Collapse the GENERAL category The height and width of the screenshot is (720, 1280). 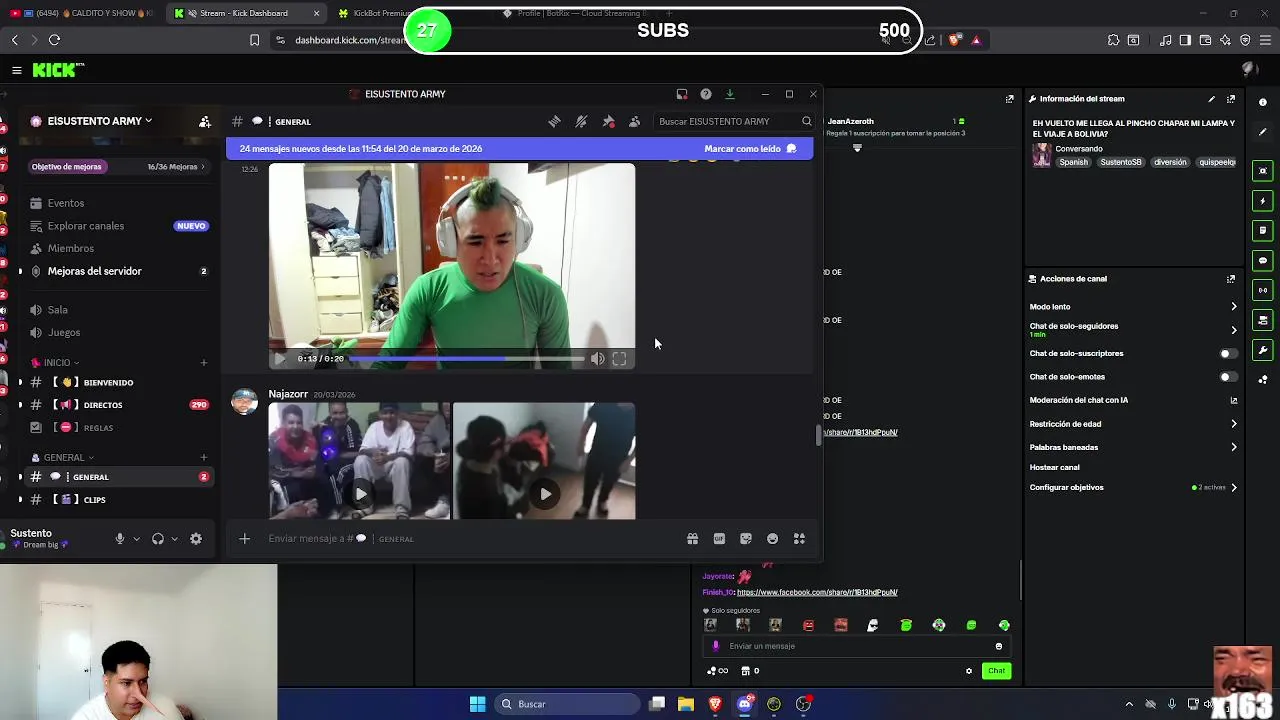[x=63, y=458]
